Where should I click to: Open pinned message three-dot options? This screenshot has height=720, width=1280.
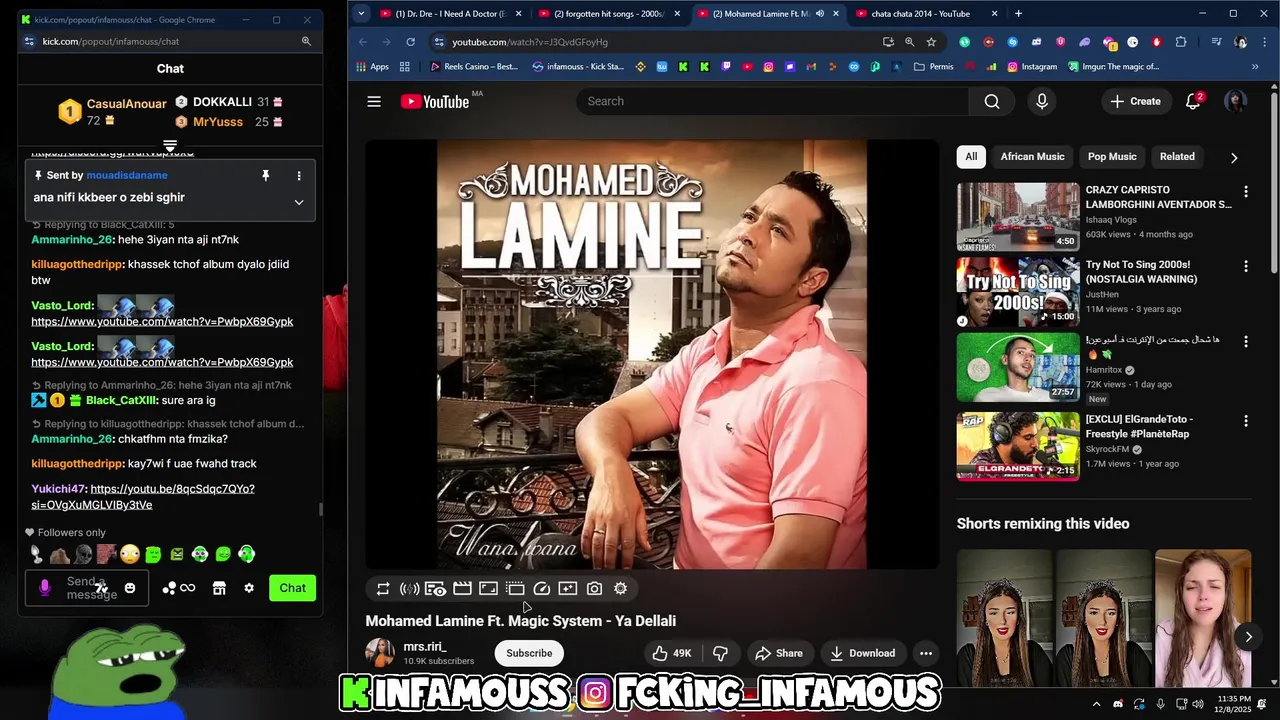(298, 176)
